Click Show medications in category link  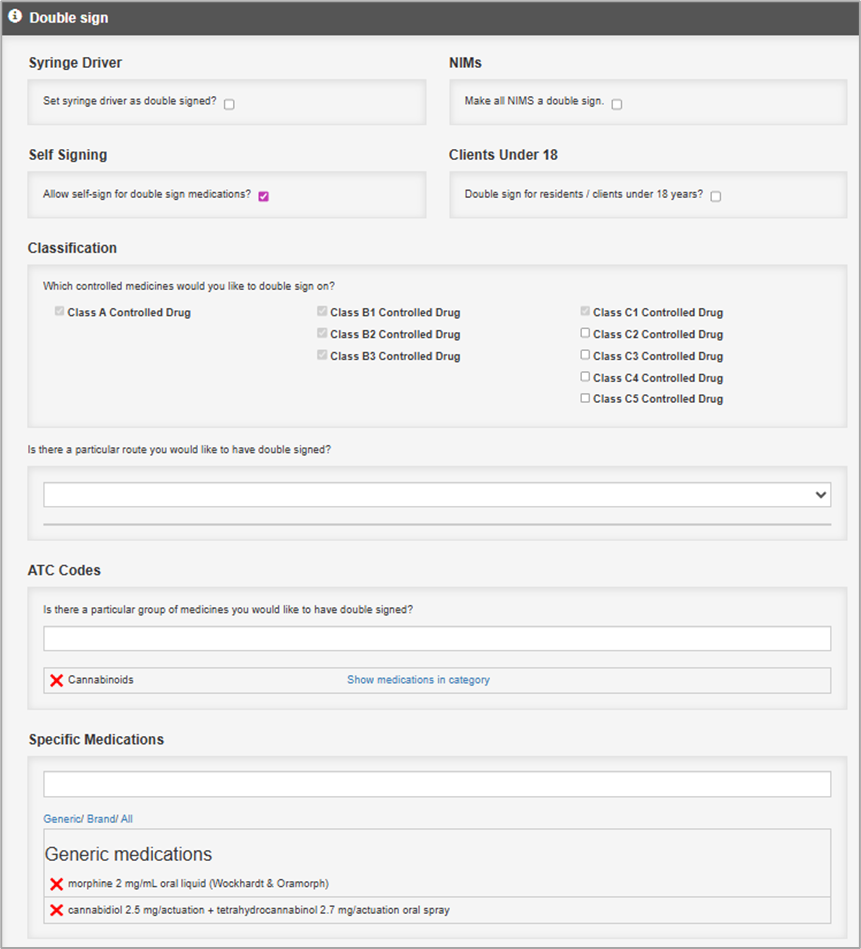418,680
